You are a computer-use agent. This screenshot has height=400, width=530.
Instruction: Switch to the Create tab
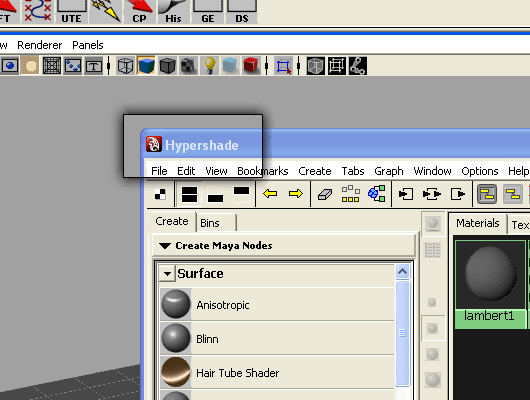[x=172, y=221]
